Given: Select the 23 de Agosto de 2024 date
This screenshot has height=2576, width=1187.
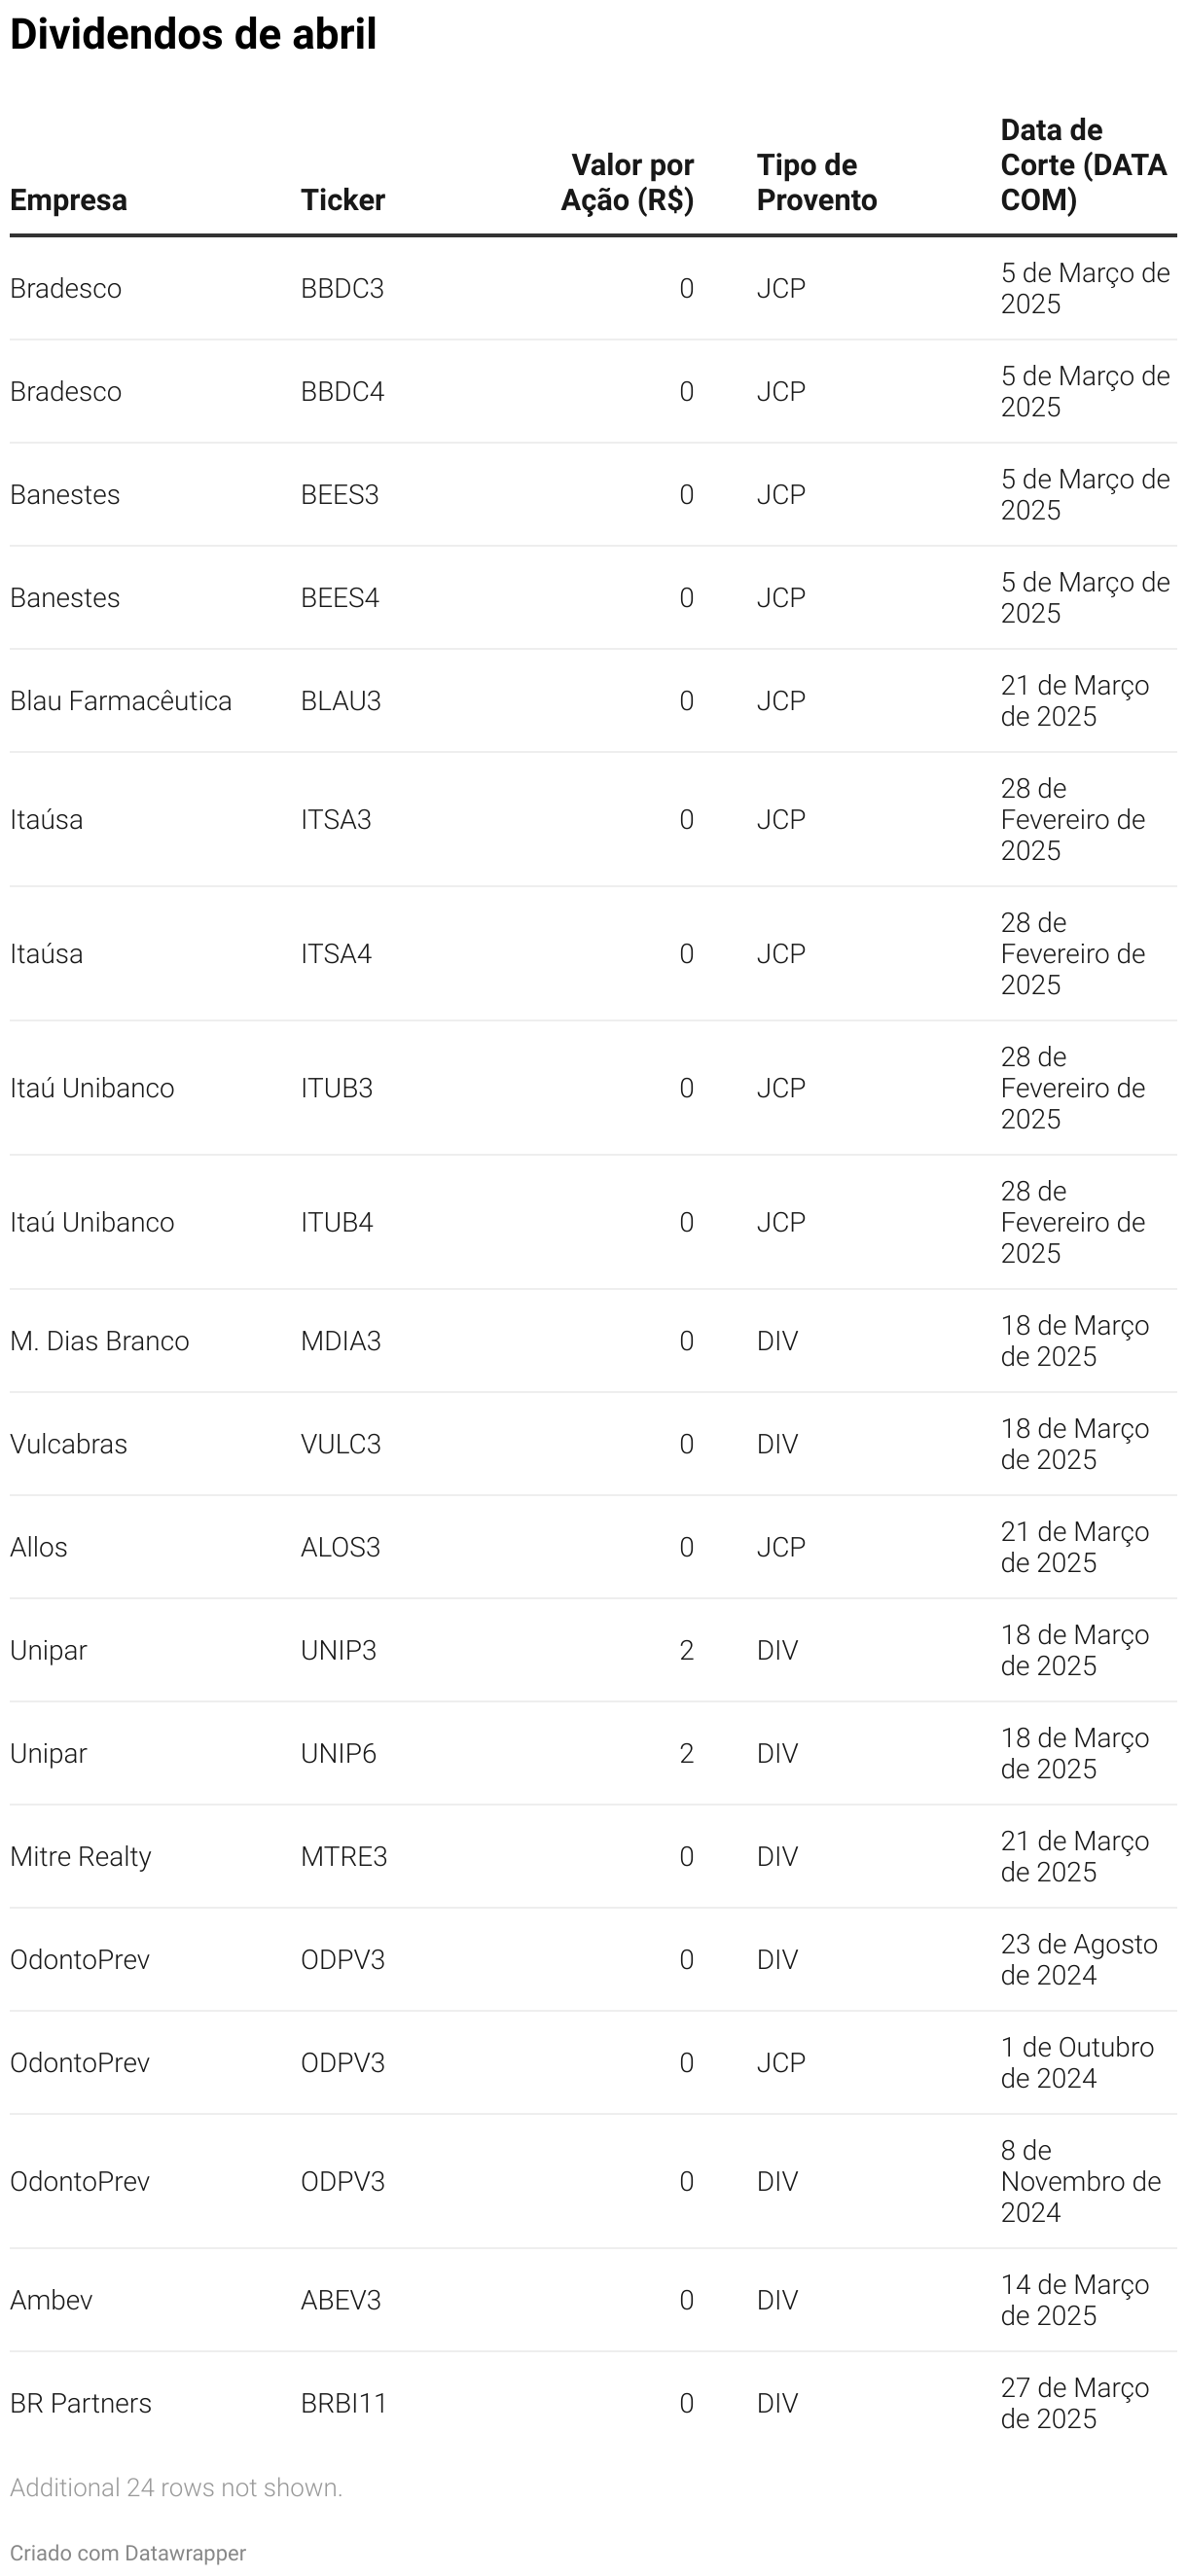Looking at the screenshot, I should point(1078,1959).
